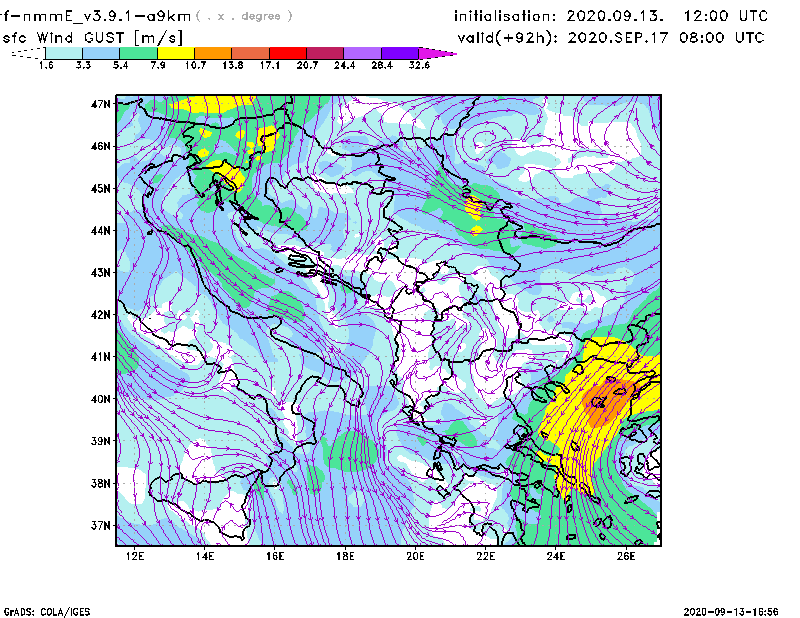Click the grey '( . x . degree )' text
Viewport: 800px width, 618px height.
point(244,16)
